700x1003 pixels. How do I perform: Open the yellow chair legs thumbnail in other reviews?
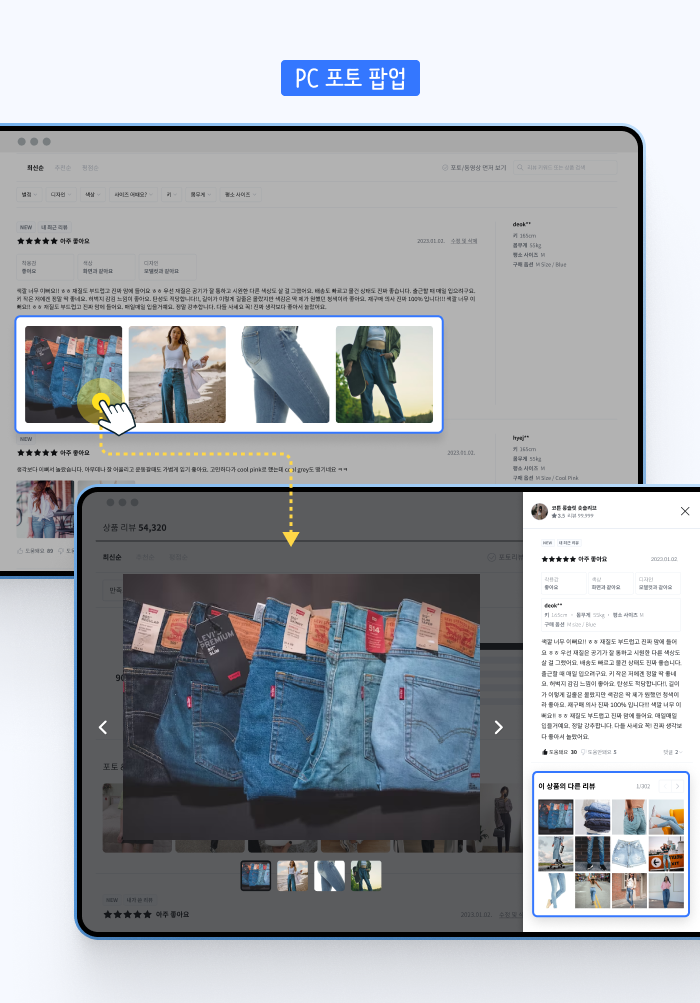[666, 816]
